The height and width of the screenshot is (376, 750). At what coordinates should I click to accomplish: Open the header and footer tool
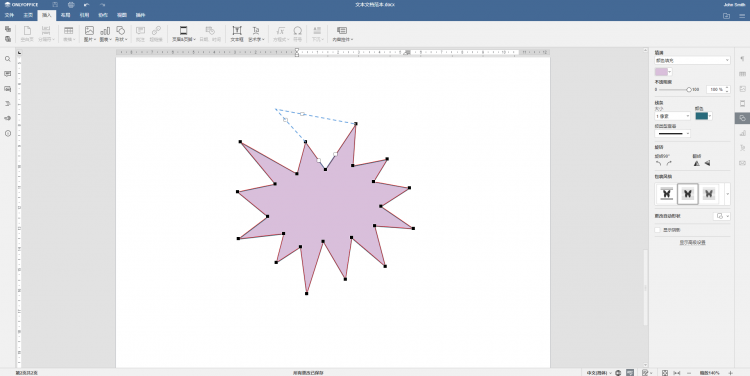[x=183, y=33]
